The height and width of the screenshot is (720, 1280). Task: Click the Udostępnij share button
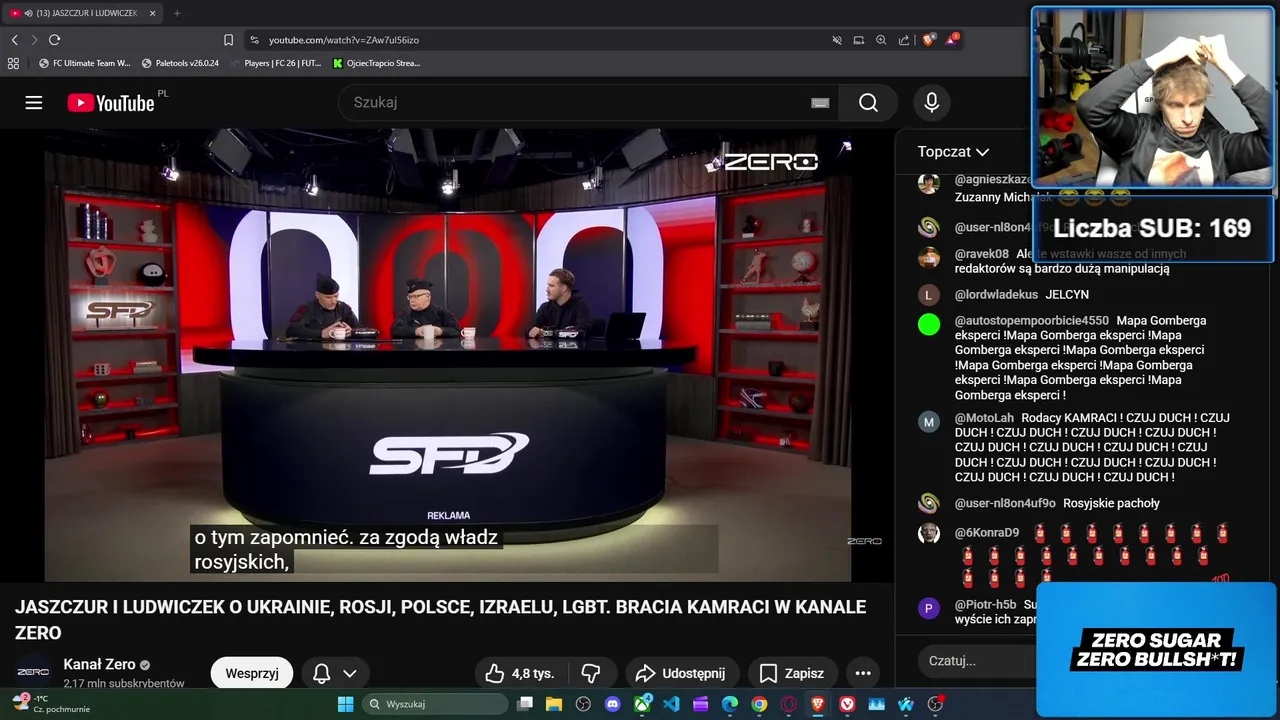pyautogui.click(x=682, y=673)
